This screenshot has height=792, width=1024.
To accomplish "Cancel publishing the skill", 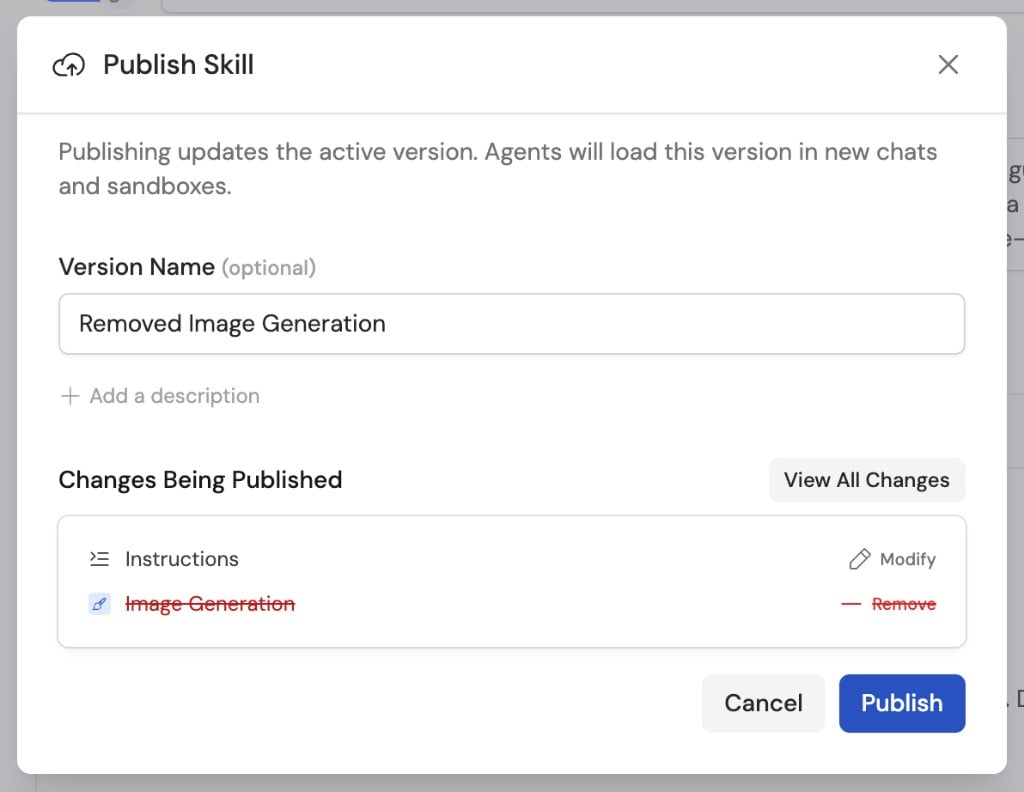I will [763, 703].
